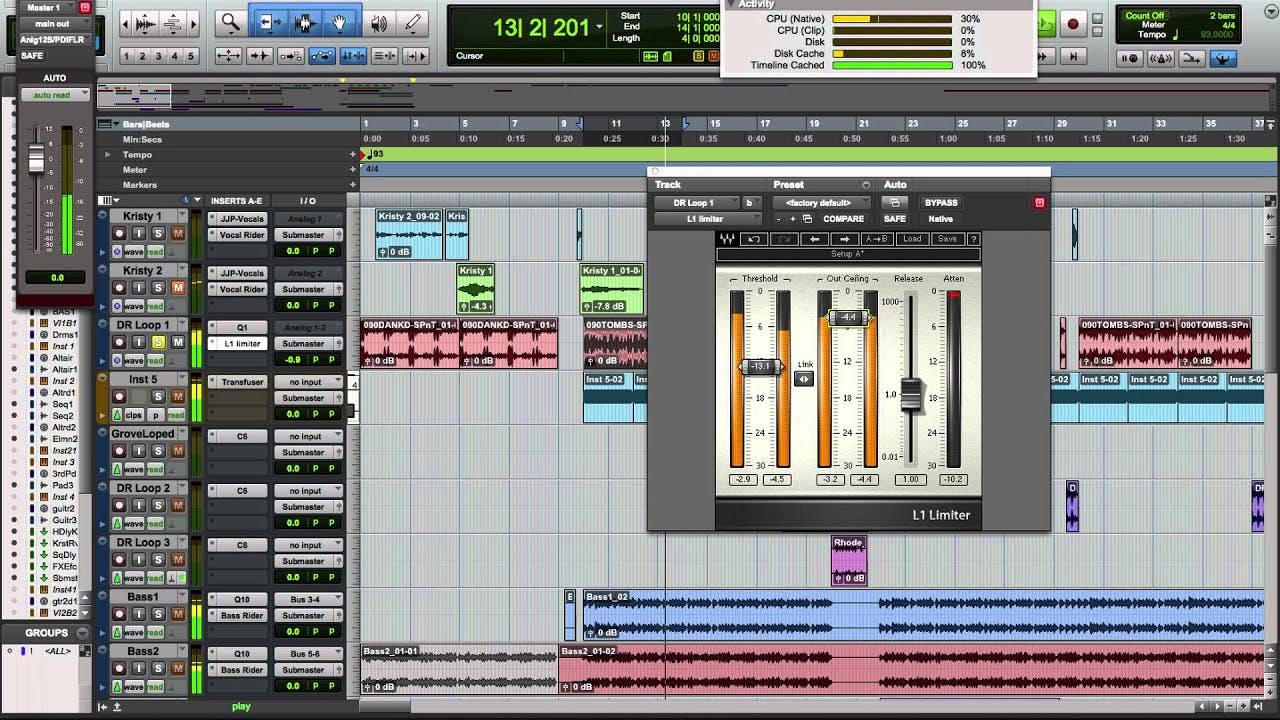Click the Release fader handle
Screen dimensions: 1280x720
pos(911,395)
